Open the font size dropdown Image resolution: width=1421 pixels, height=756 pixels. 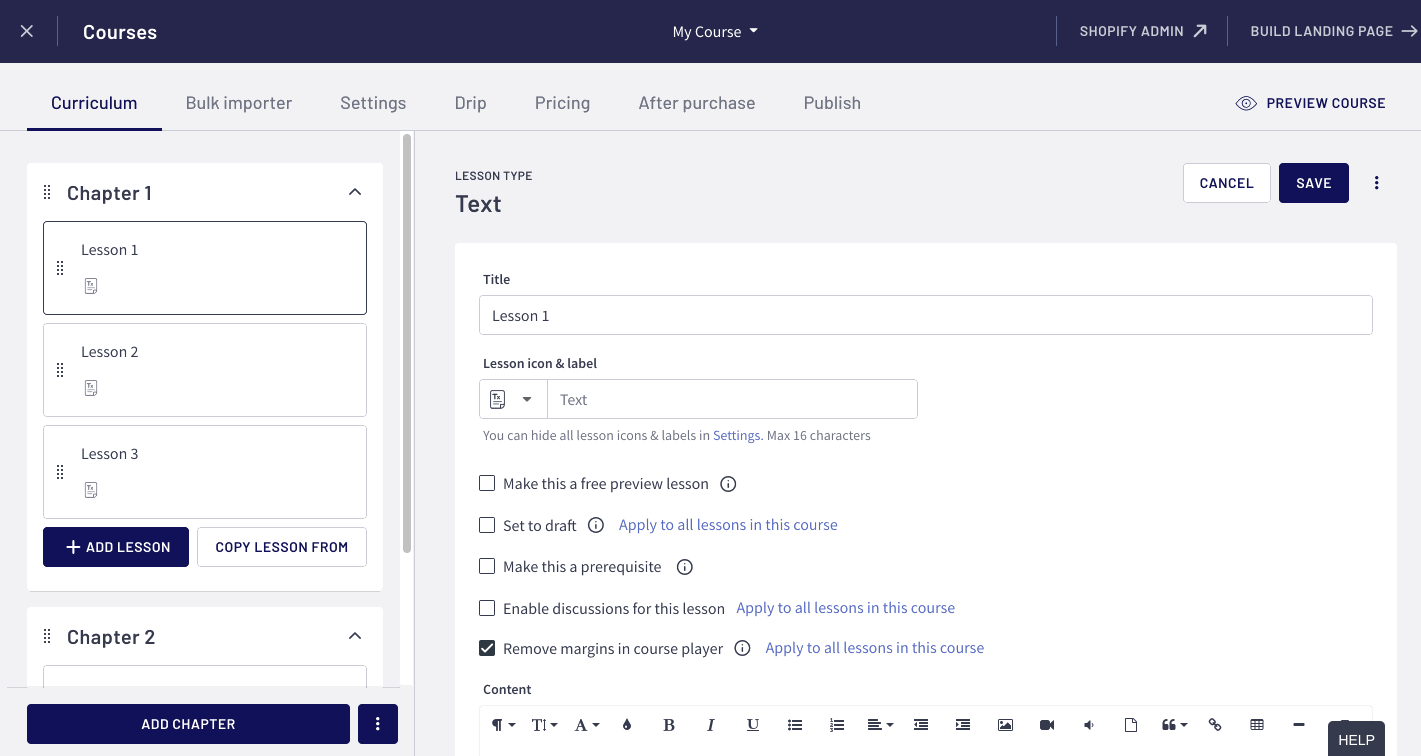(545, 725)
